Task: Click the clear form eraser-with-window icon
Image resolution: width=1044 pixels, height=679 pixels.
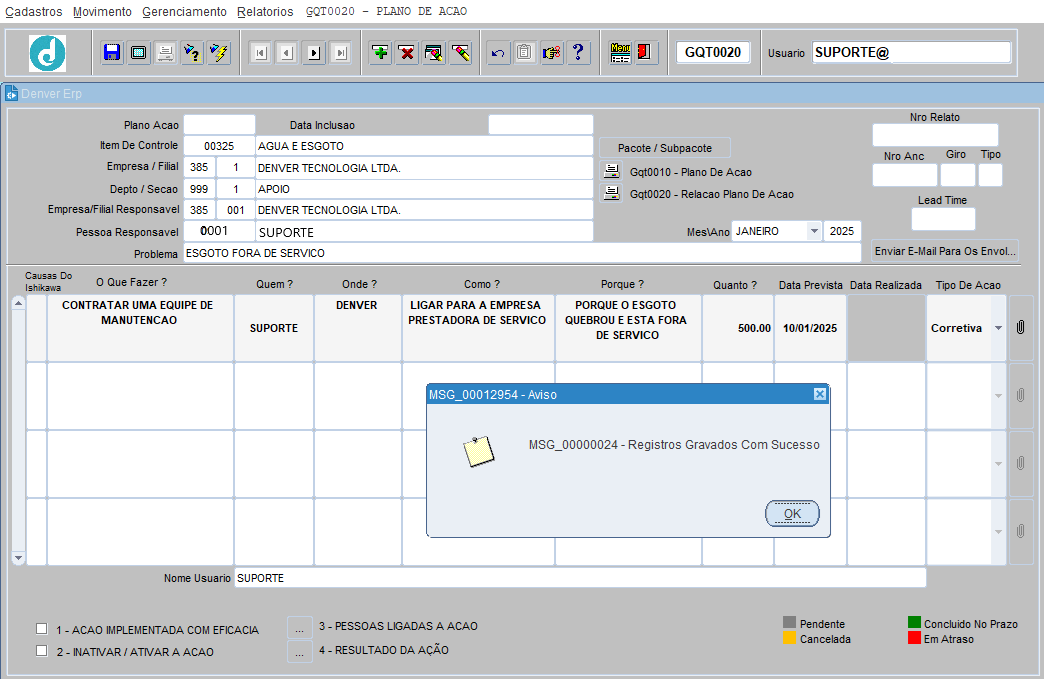Action: tap(433, 53)
